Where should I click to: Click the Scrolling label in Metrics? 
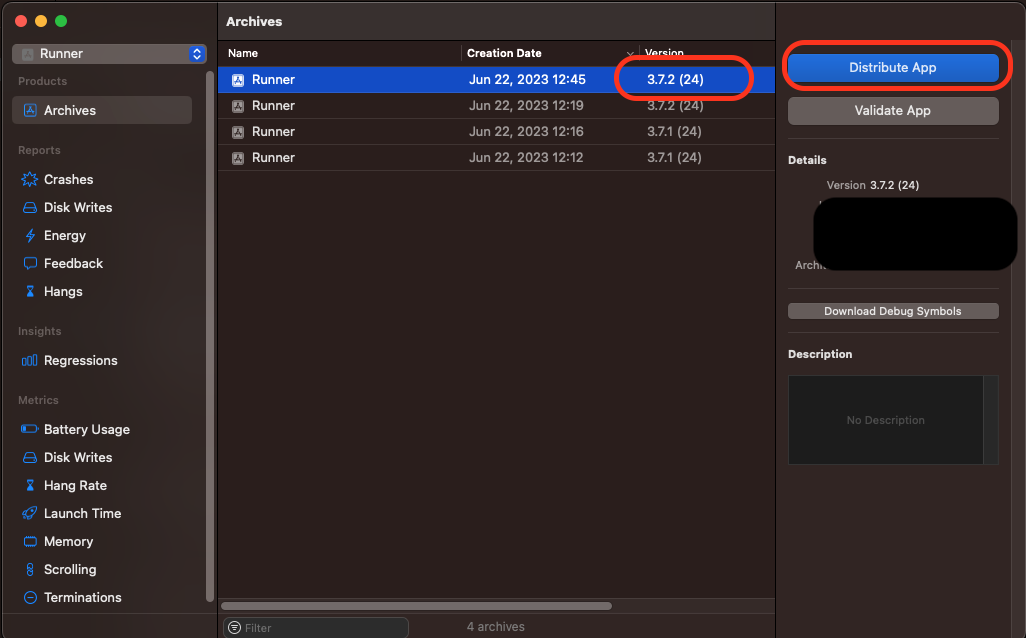tap(70, 569)
